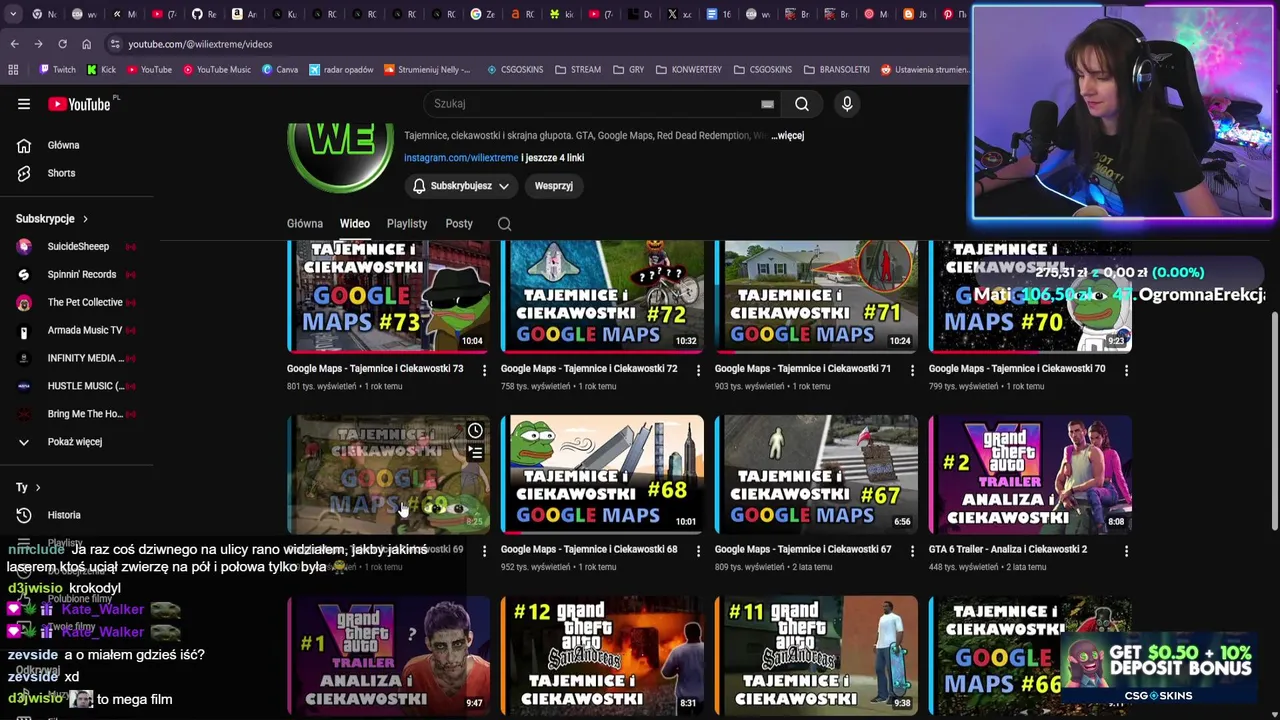The height and width of the screenshot is (720, 1280).
Task: Open Google Maps #73 video thumbnail
Action: click(x=389, y=296)
